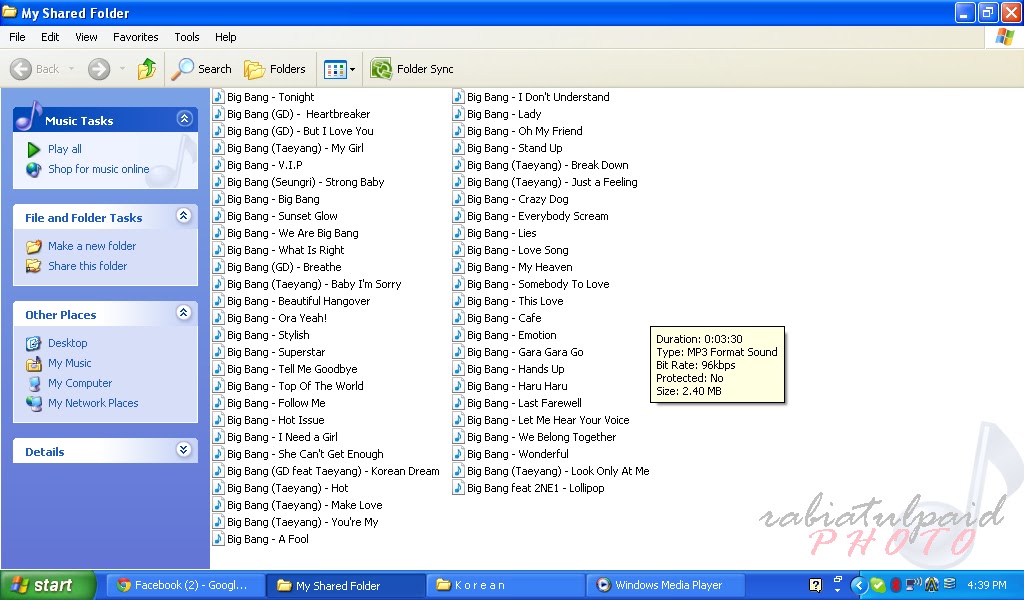Image resolution: width=1024 pixels, height=600 pixels.
Task: Select file Big Bang - Crazy Dog
Action: click(518, 199)
